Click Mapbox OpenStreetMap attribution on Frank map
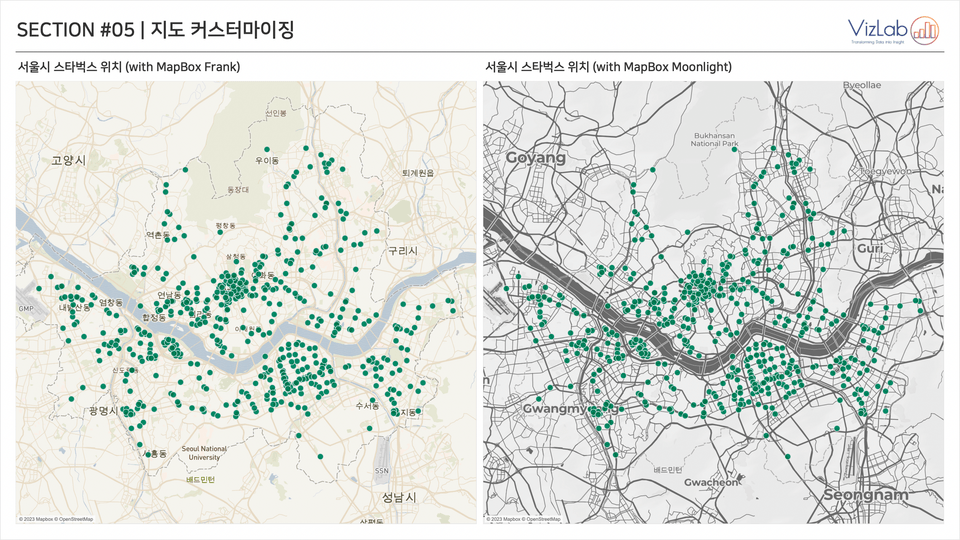 pyautogui.click(x=56, y=519)
